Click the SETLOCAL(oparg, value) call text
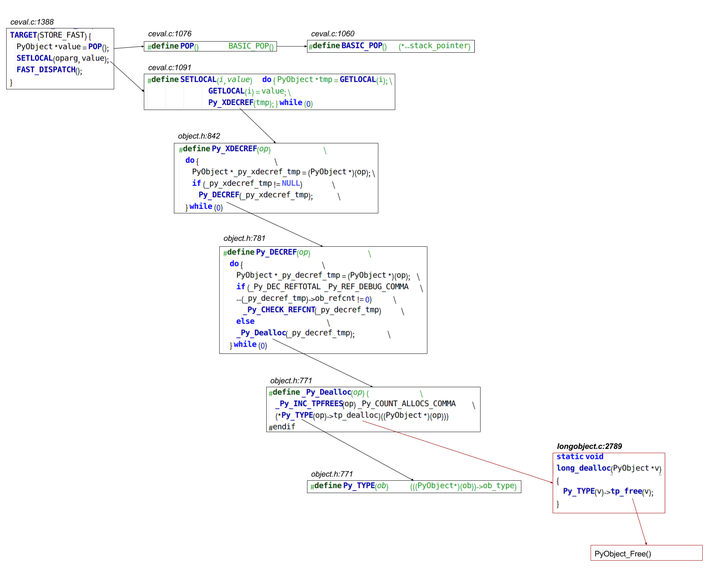This screenshot has width=720, height=573. pyautogui.click(x=63, y=58)
